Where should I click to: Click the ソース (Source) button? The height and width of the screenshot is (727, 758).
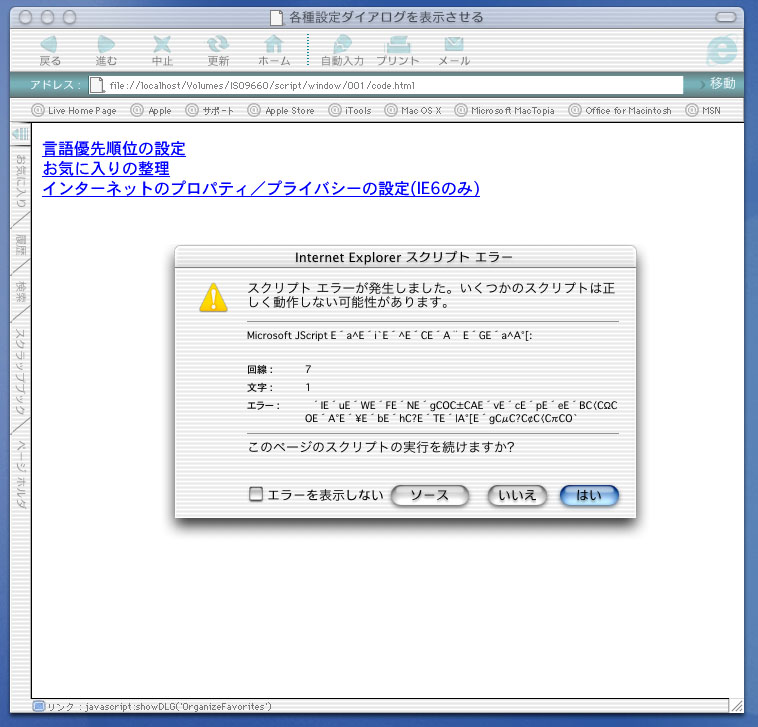tap(430, 495)
